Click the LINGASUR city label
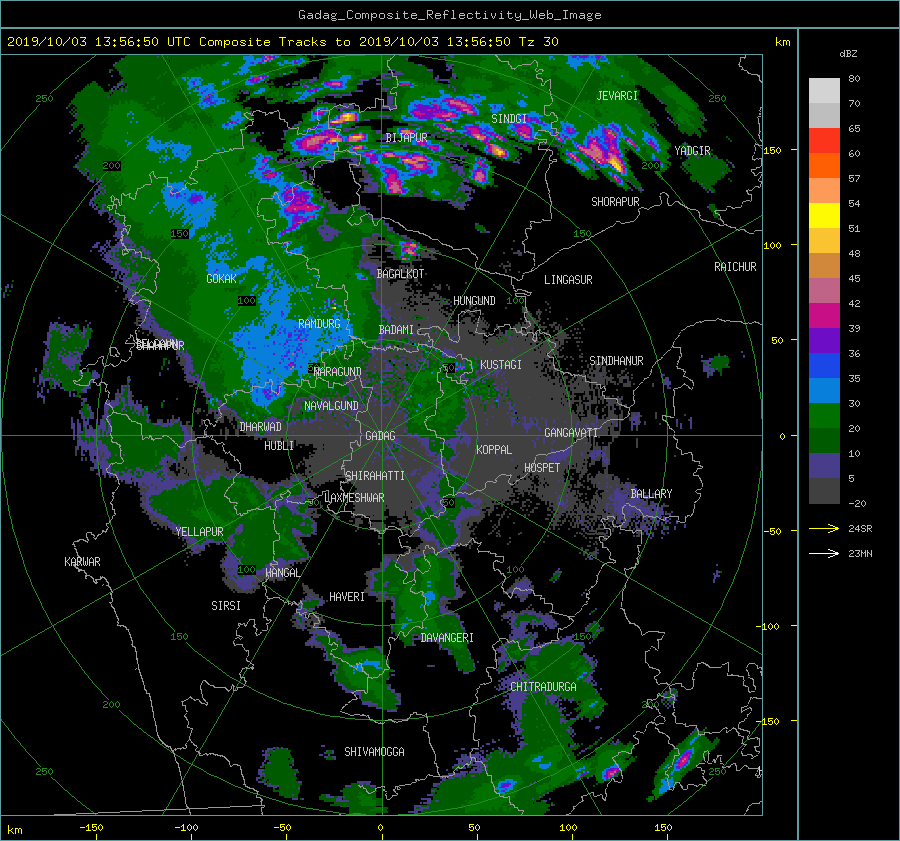This screenshot has height=841, width=900. 568,280
